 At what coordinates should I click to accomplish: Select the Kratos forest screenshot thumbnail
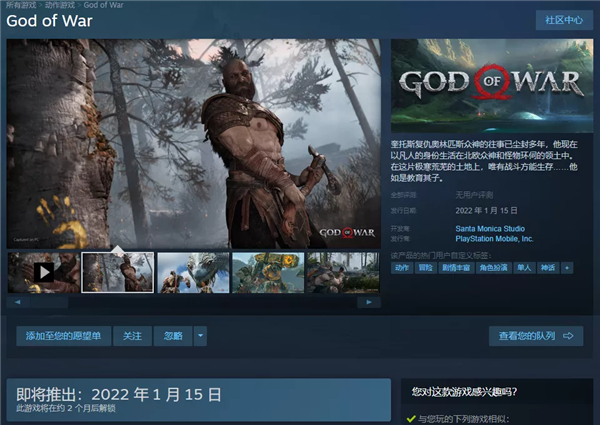pos(118,272)
